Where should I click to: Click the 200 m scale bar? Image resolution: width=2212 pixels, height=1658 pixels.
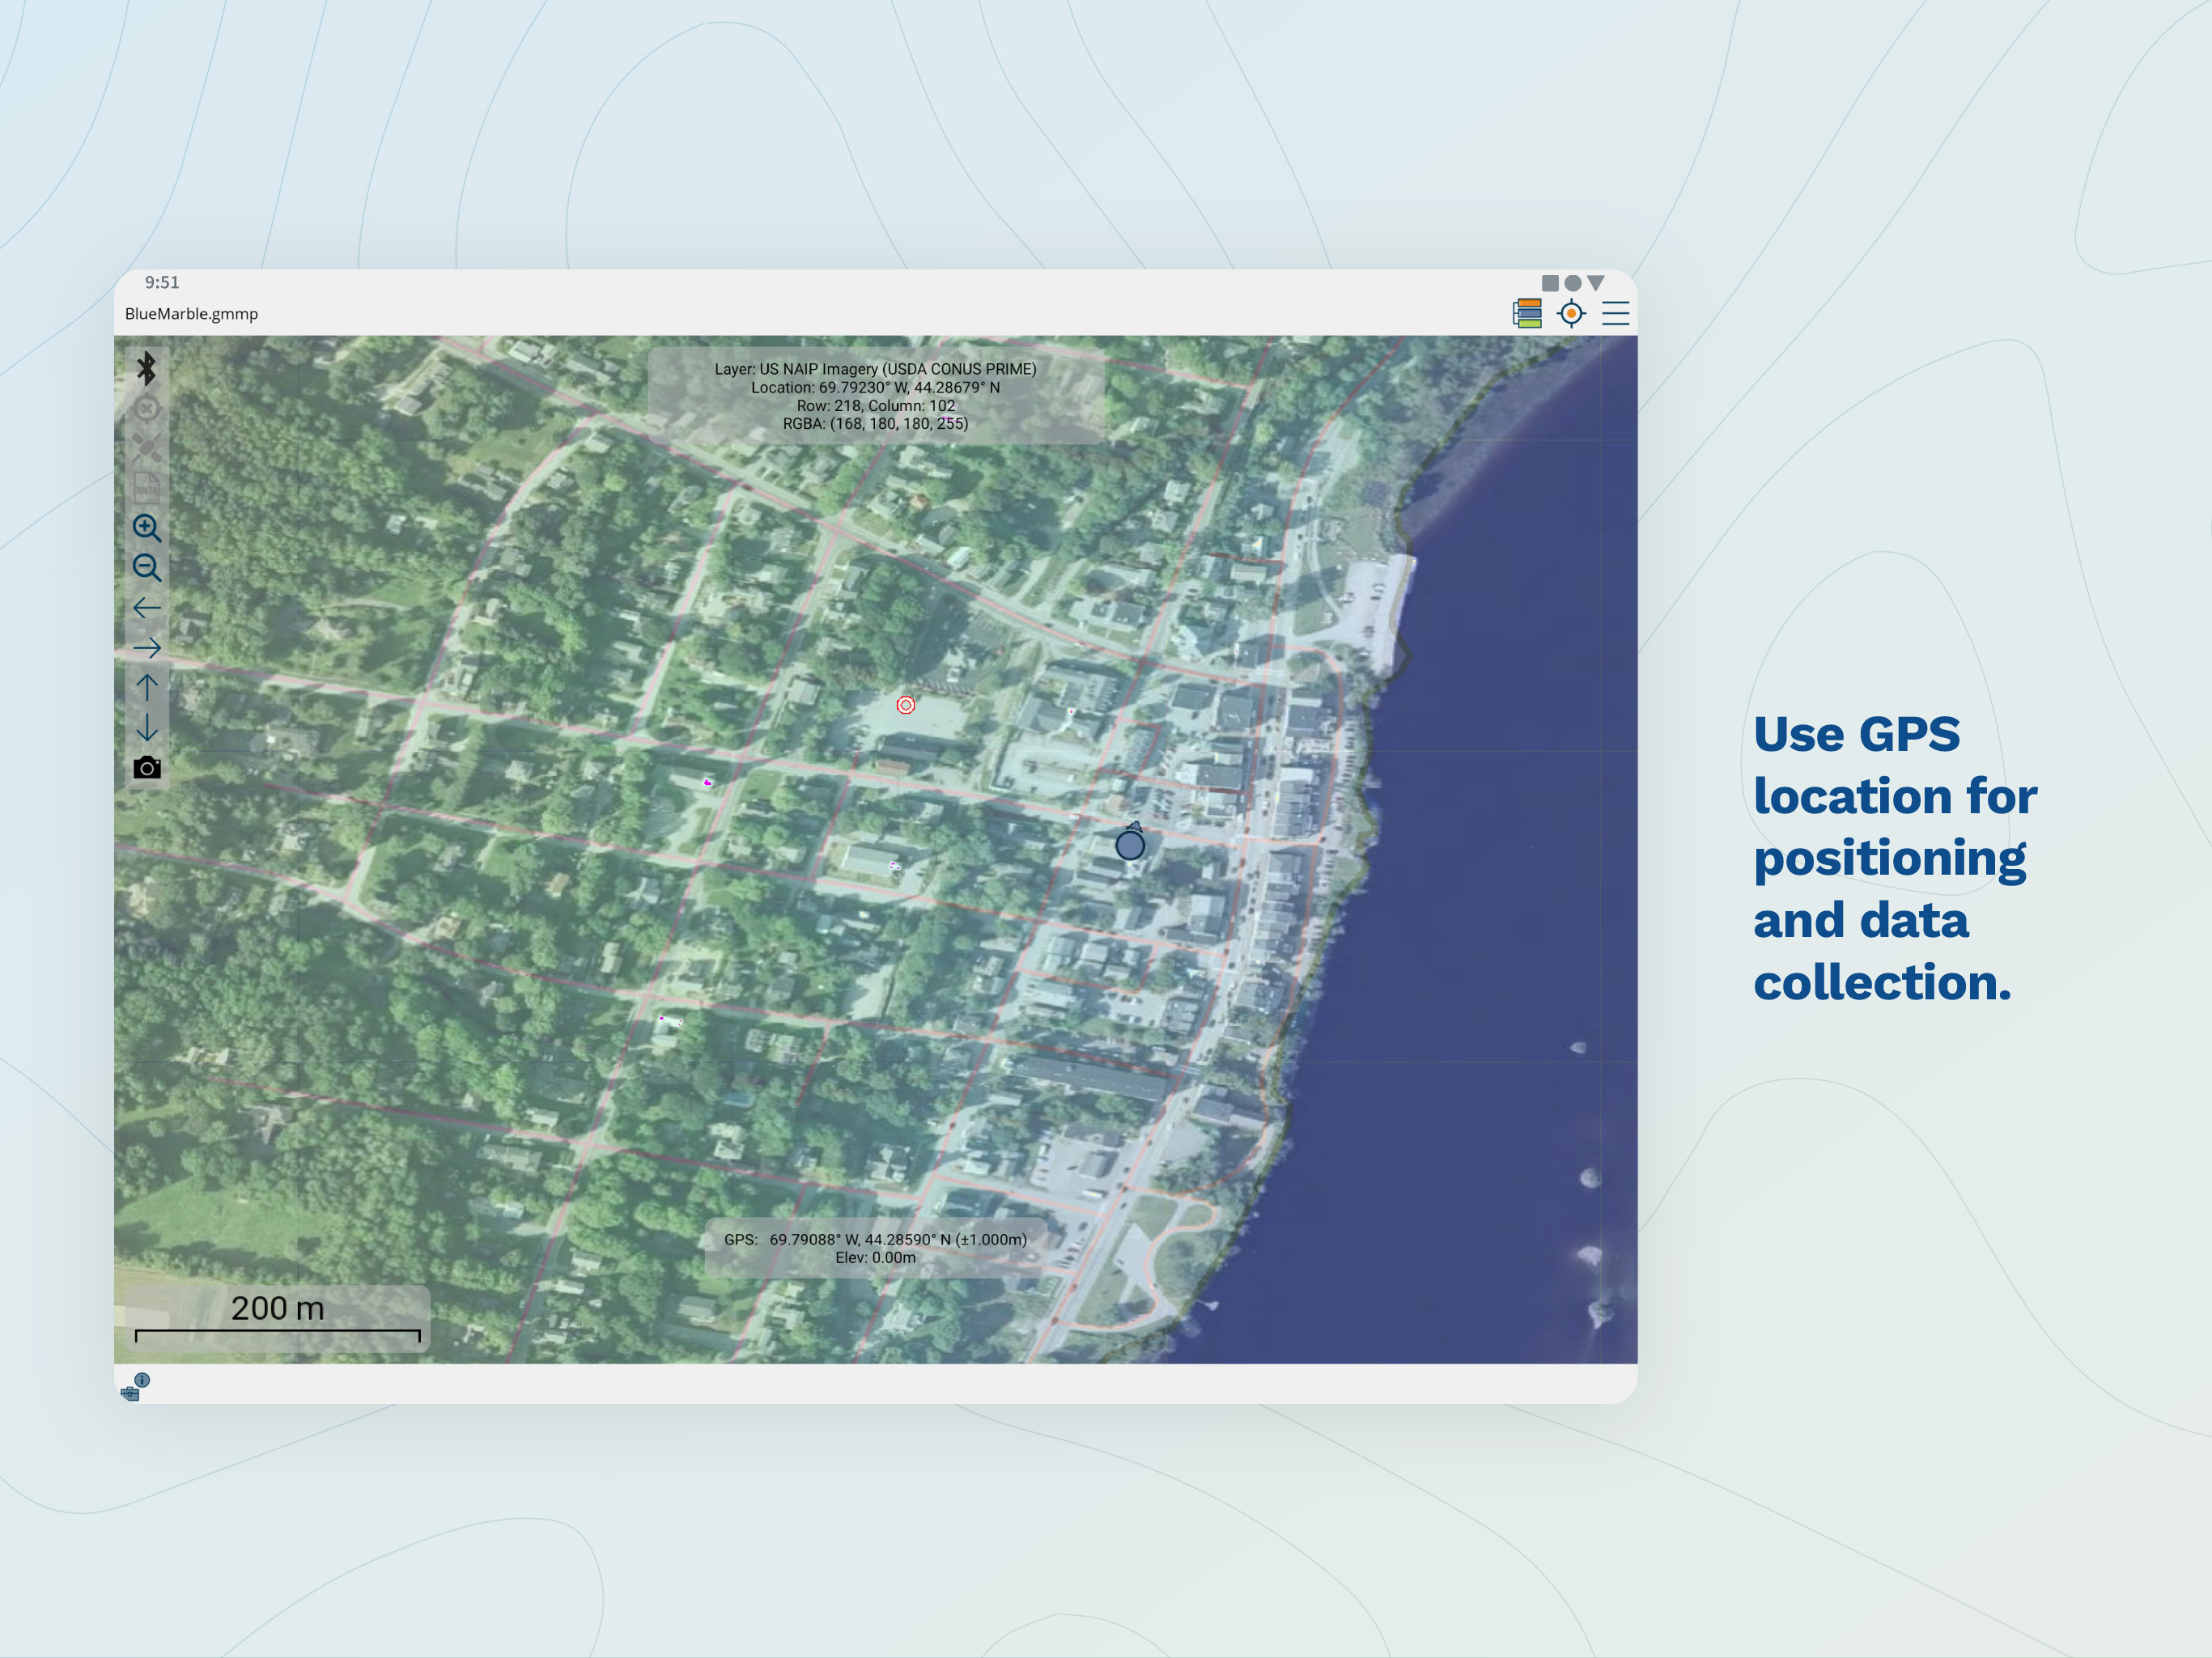[278, 1319]
